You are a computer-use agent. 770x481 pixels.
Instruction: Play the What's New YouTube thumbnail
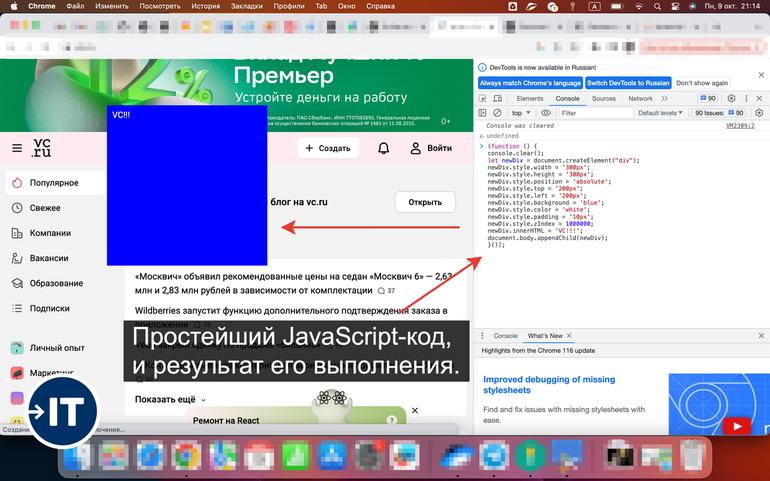737,426
